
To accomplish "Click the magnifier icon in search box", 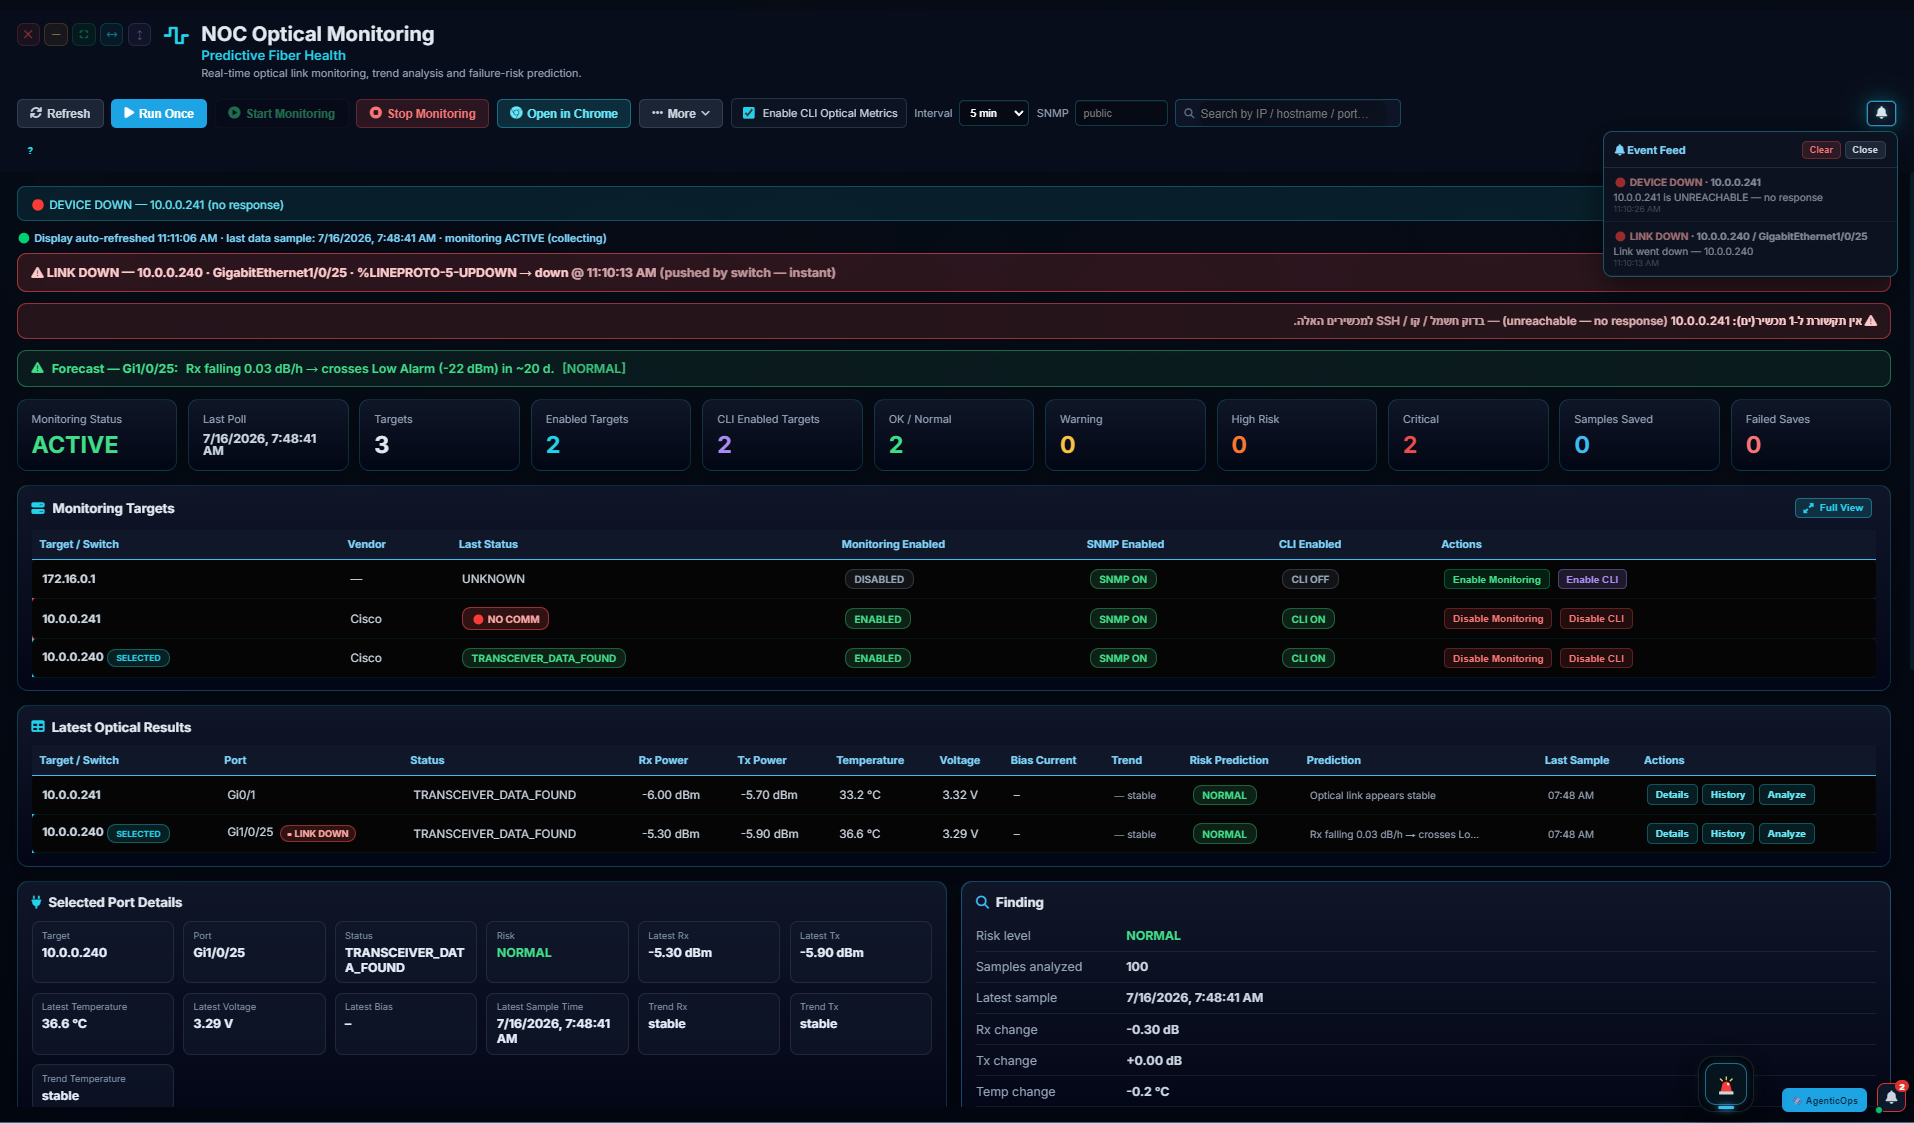I will (x=1189, y=114).
